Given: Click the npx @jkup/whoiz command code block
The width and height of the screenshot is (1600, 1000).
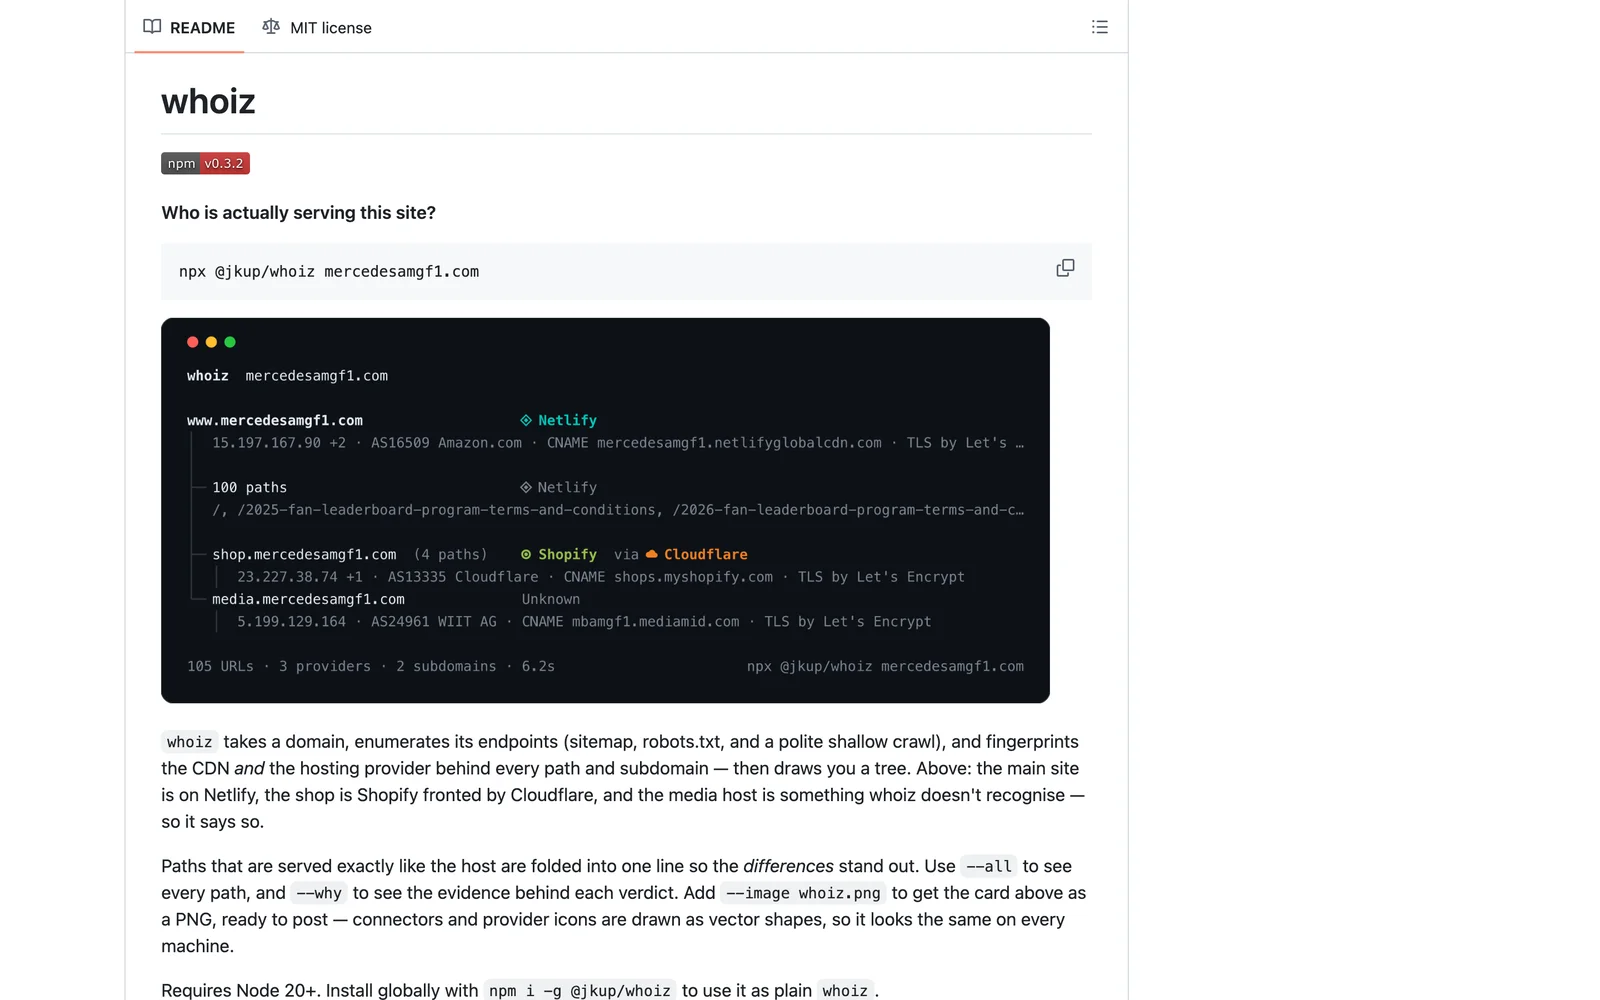Looking at the screenshot, I should [x=626, y=271].
